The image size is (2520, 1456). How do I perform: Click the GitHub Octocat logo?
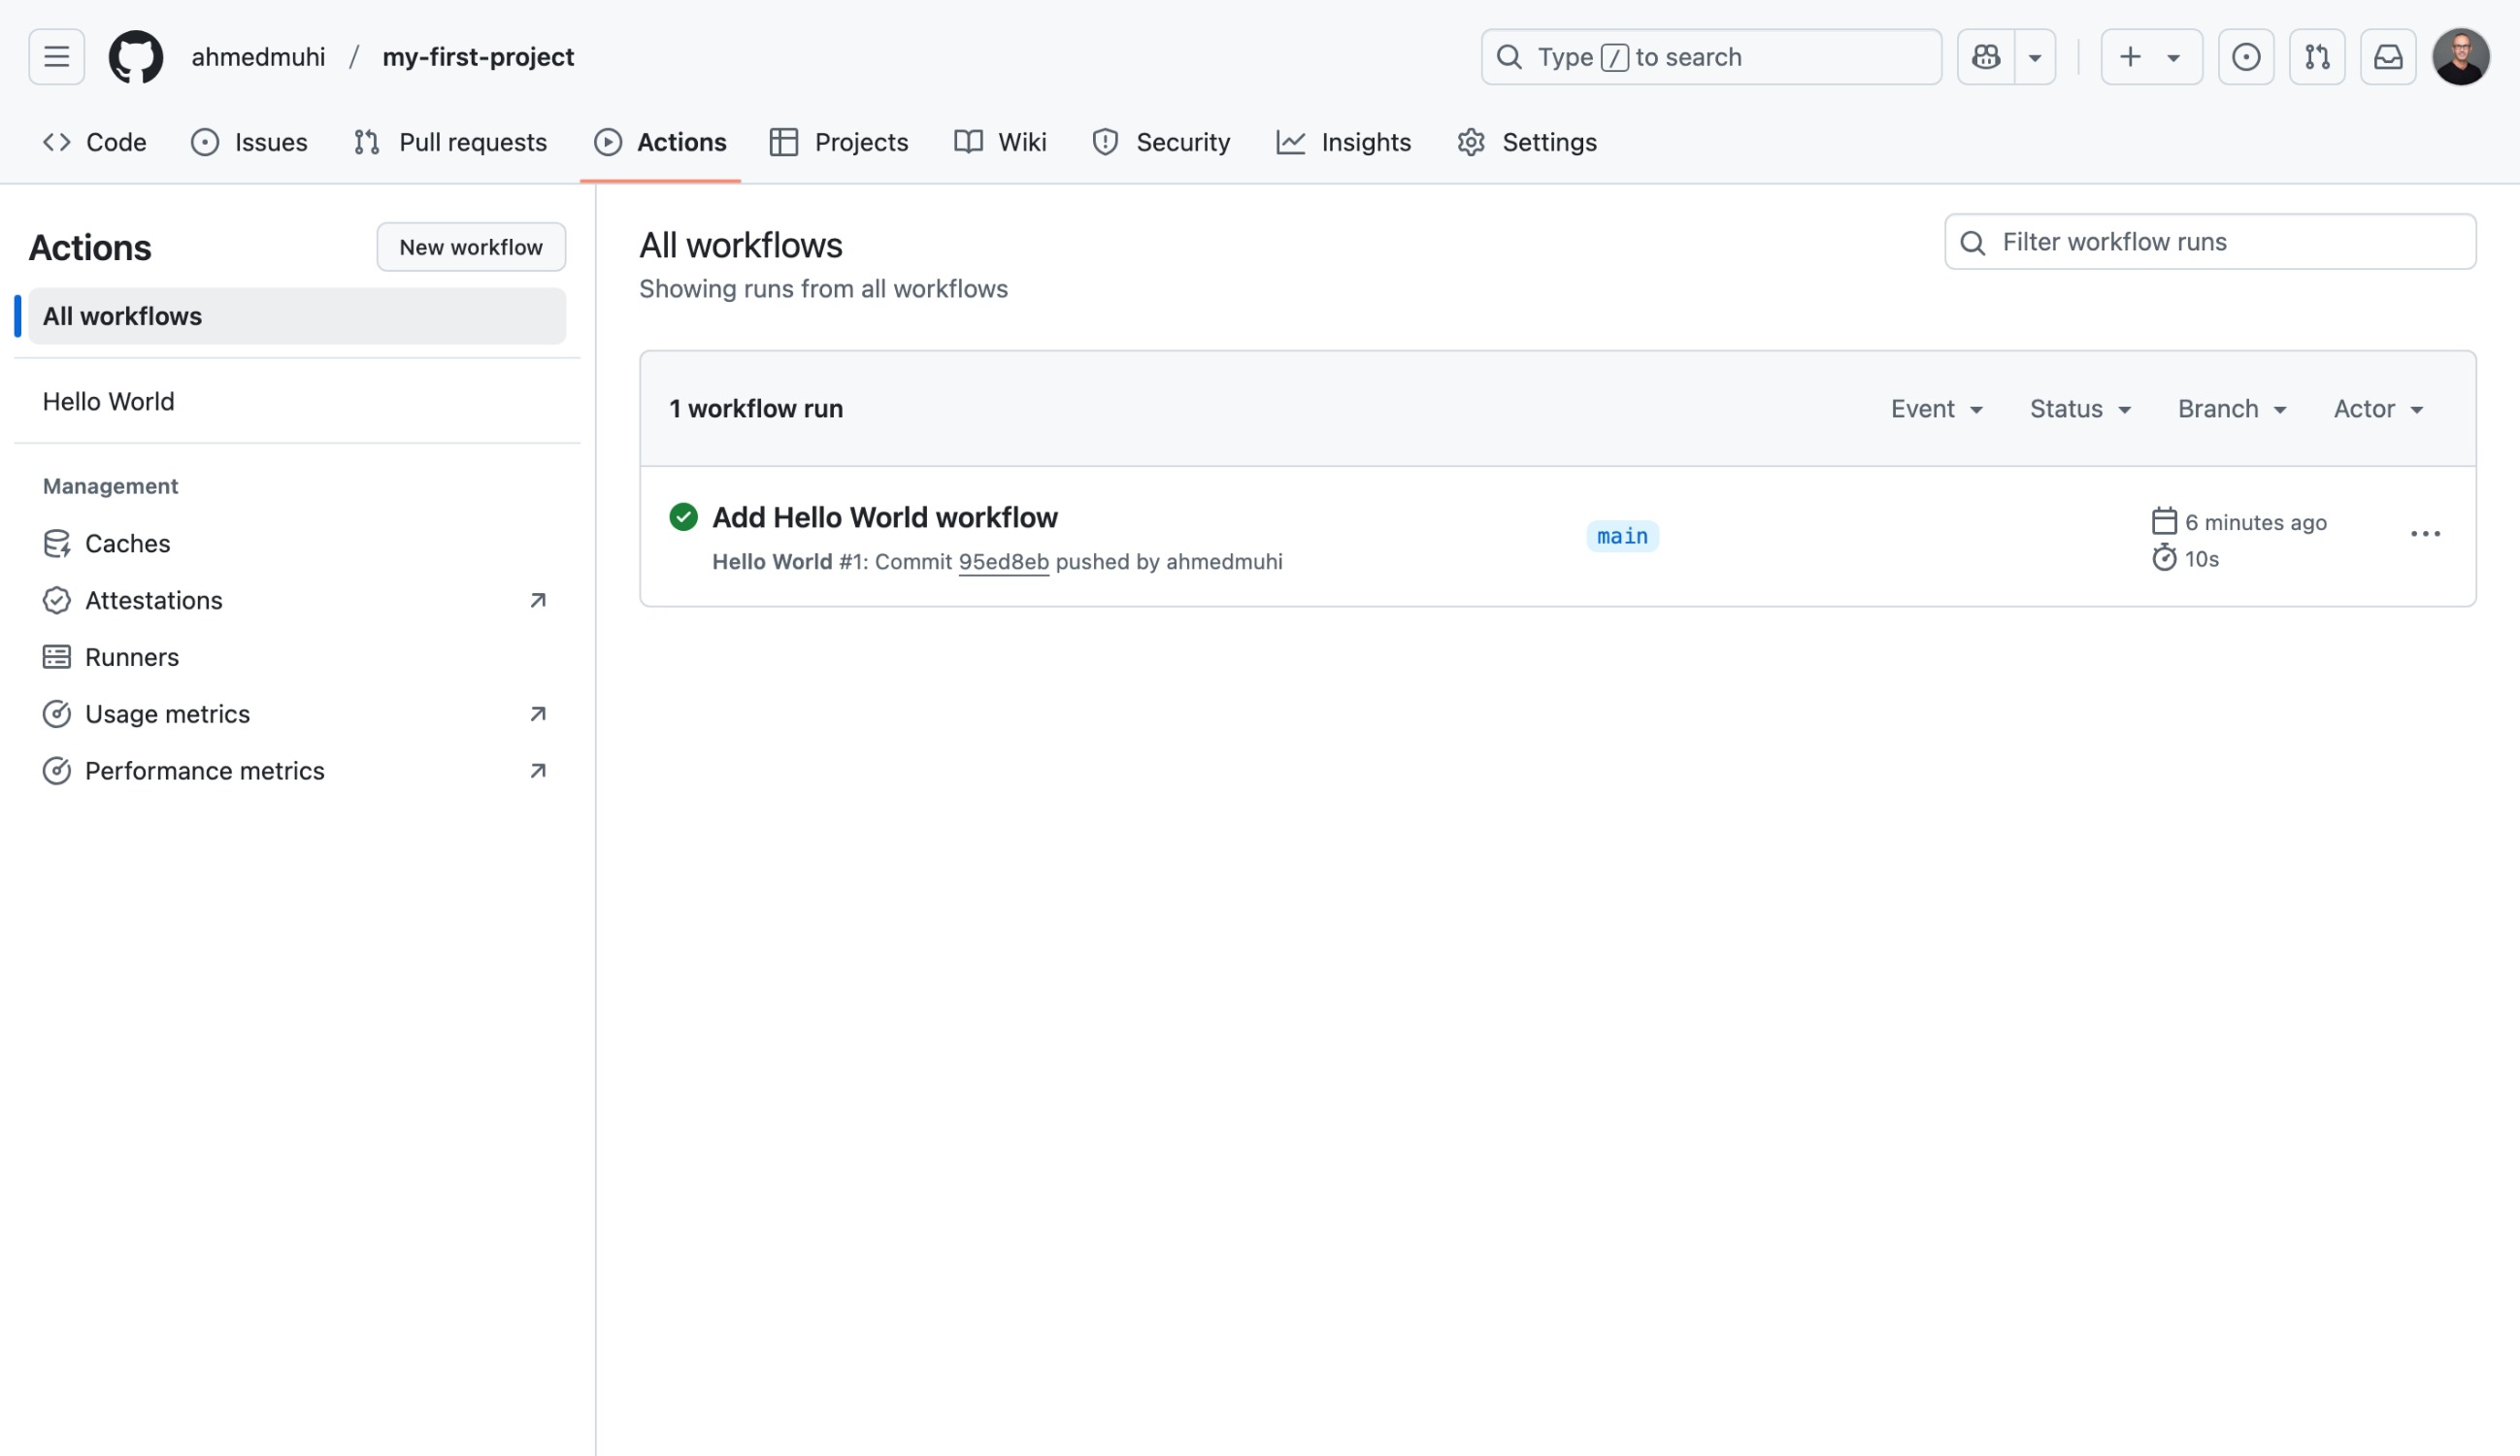pyautogui.click(x=136, y=57)
